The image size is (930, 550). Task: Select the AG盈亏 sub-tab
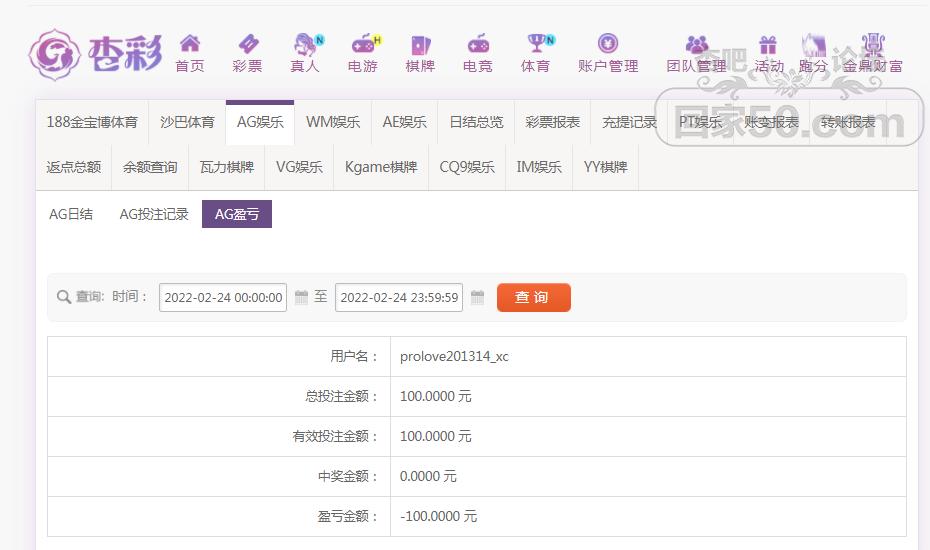click(x=237, y=214)
